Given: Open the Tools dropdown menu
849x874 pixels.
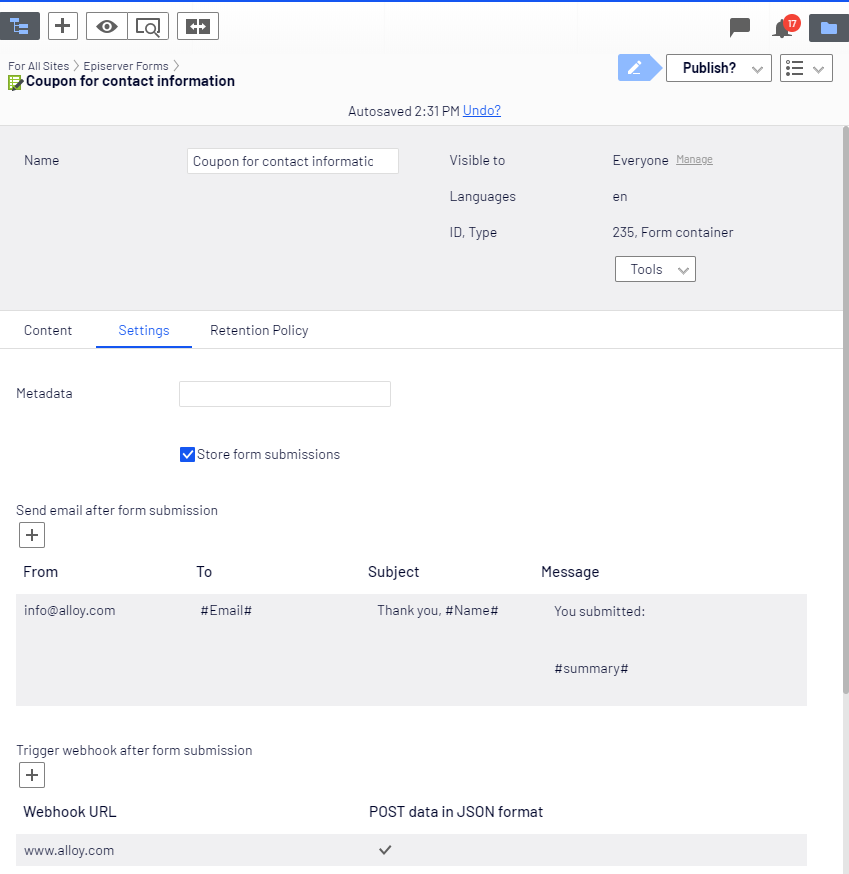Looking at the screenshot, I should coord(655,268).
